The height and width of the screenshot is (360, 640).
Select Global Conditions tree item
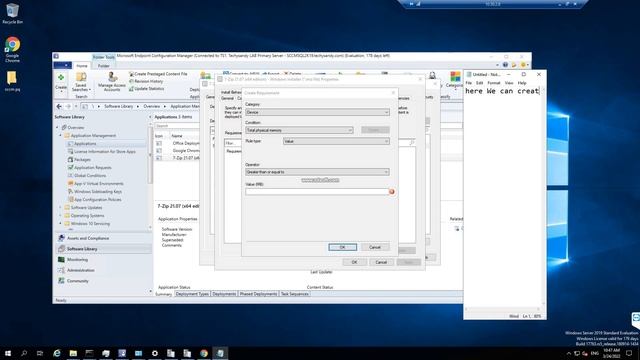90,176
